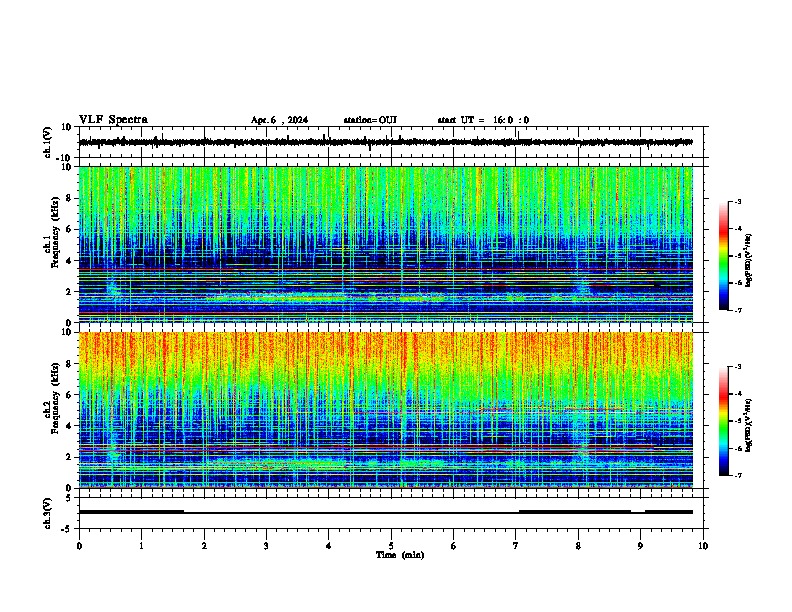
Task: Click the '-3' tick on ch.1 colorbar
Action: point(737,201)
